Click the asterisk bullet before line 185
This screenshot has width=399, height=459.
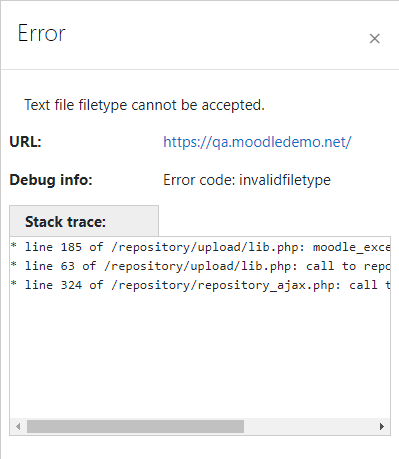coord(14,246)
